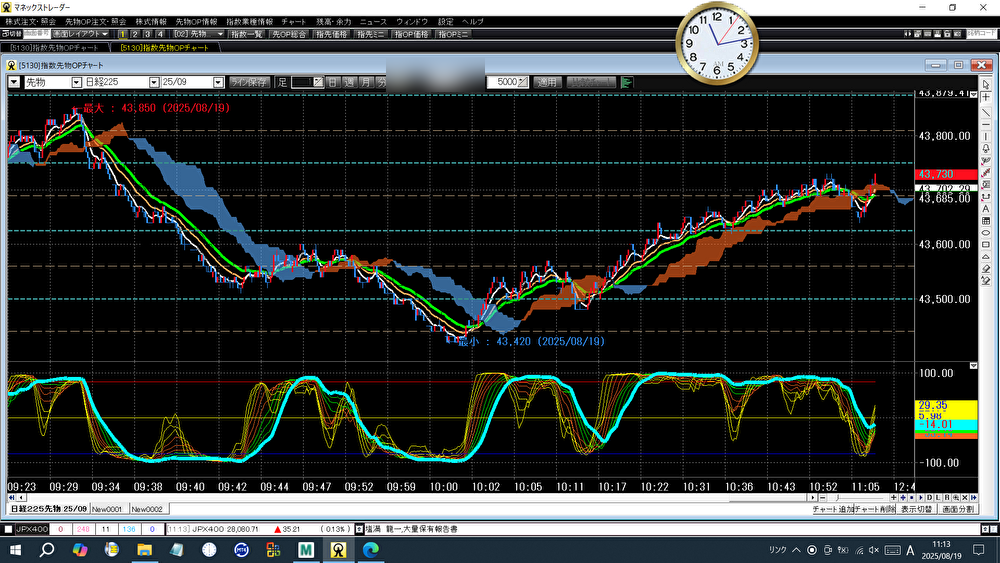
Task: Open the [02] 先物 dropdown
Action: tap(198, 34)
